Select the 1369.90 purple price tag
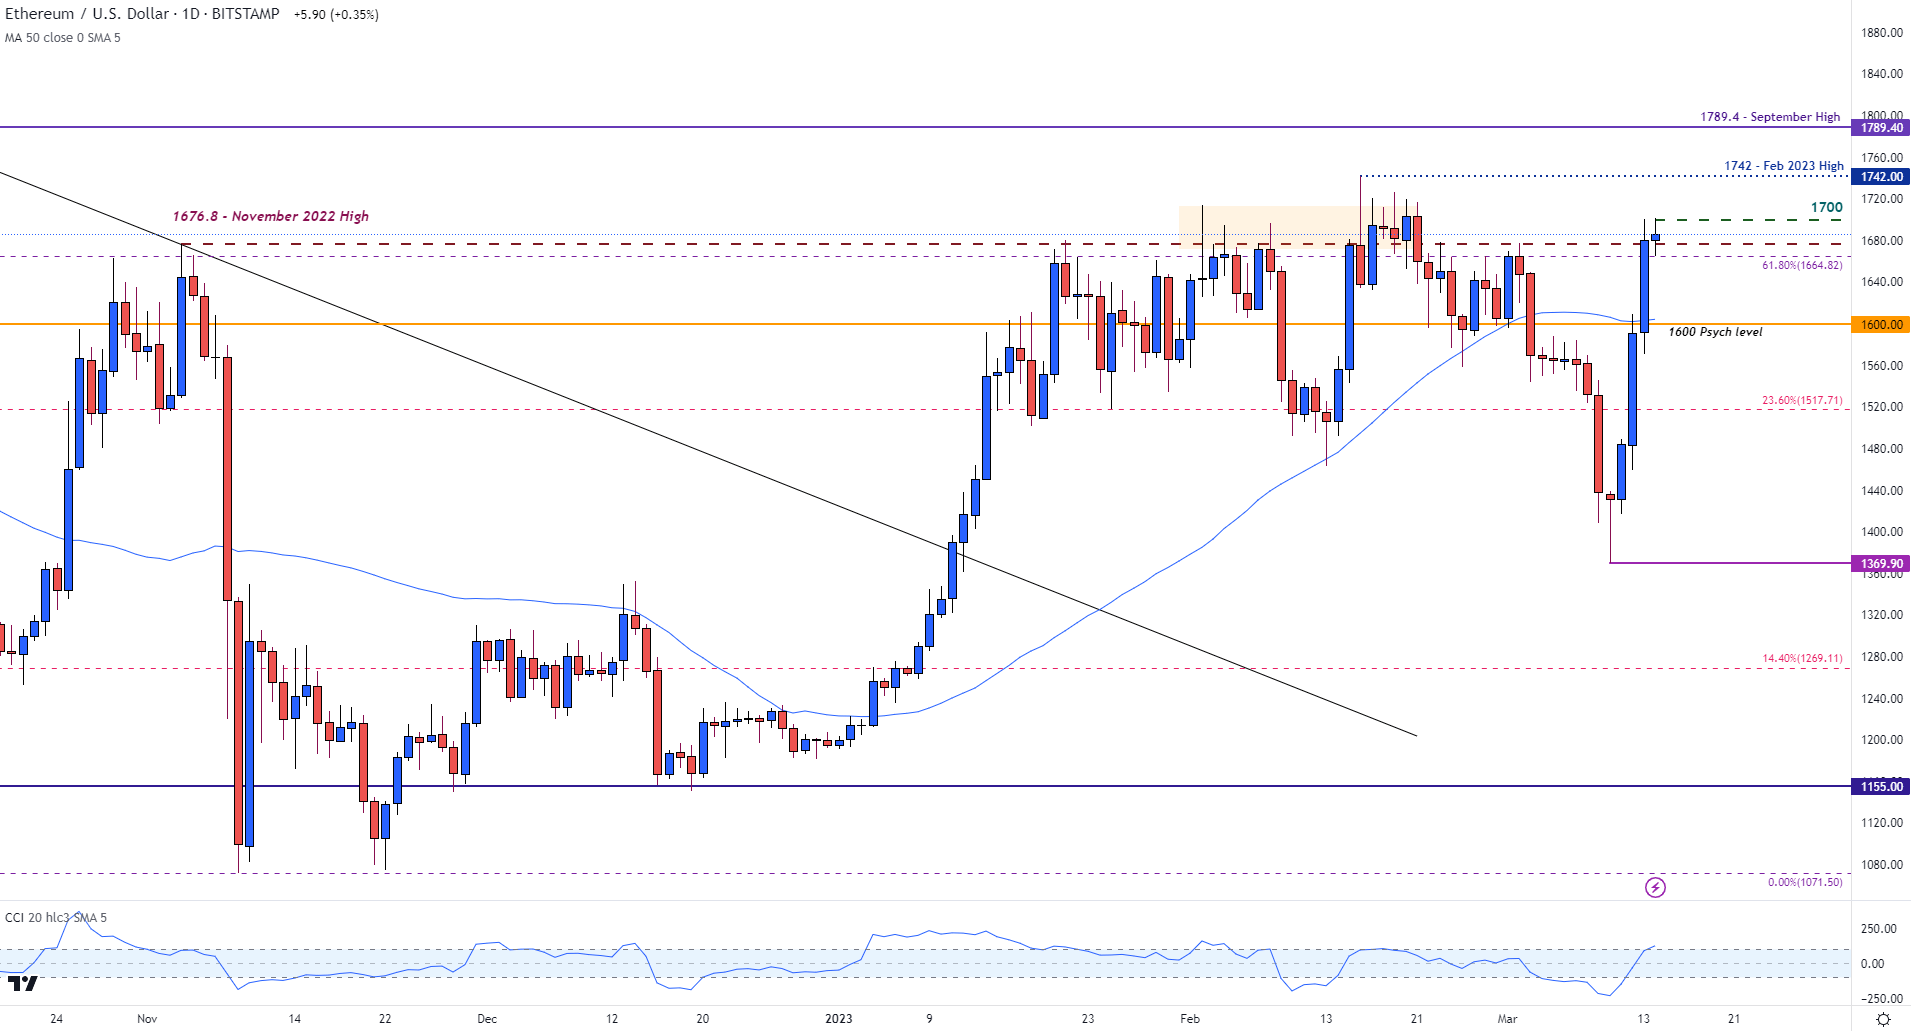 [1881, 564]
